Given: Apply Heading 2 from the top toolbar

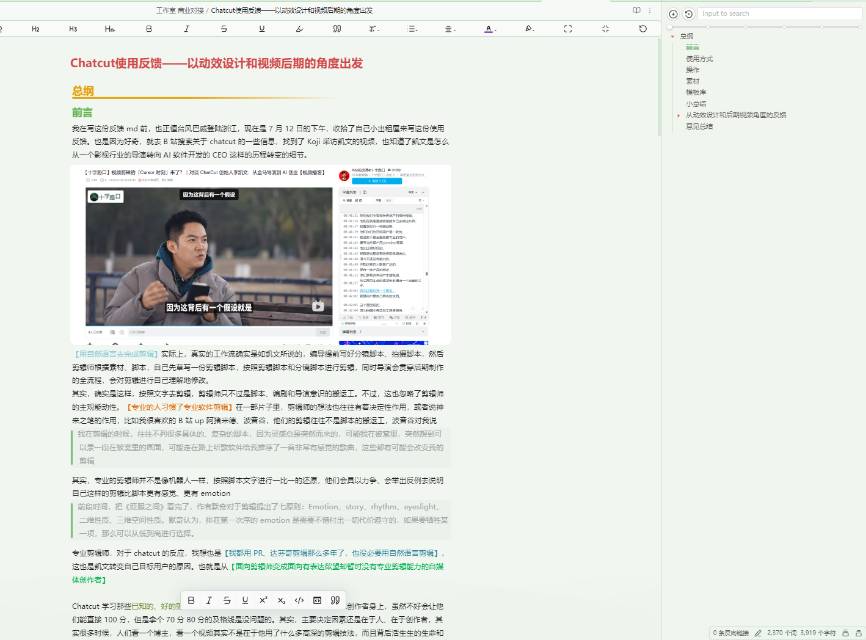Looking at the screenshot, I should coord(35,29).
